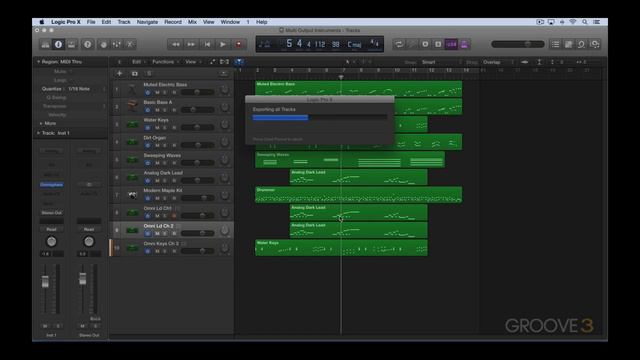Open the Mixer button in control bar
Image resolution: width=640 pixels, height=360 pixels.
(x=117, y=44)
